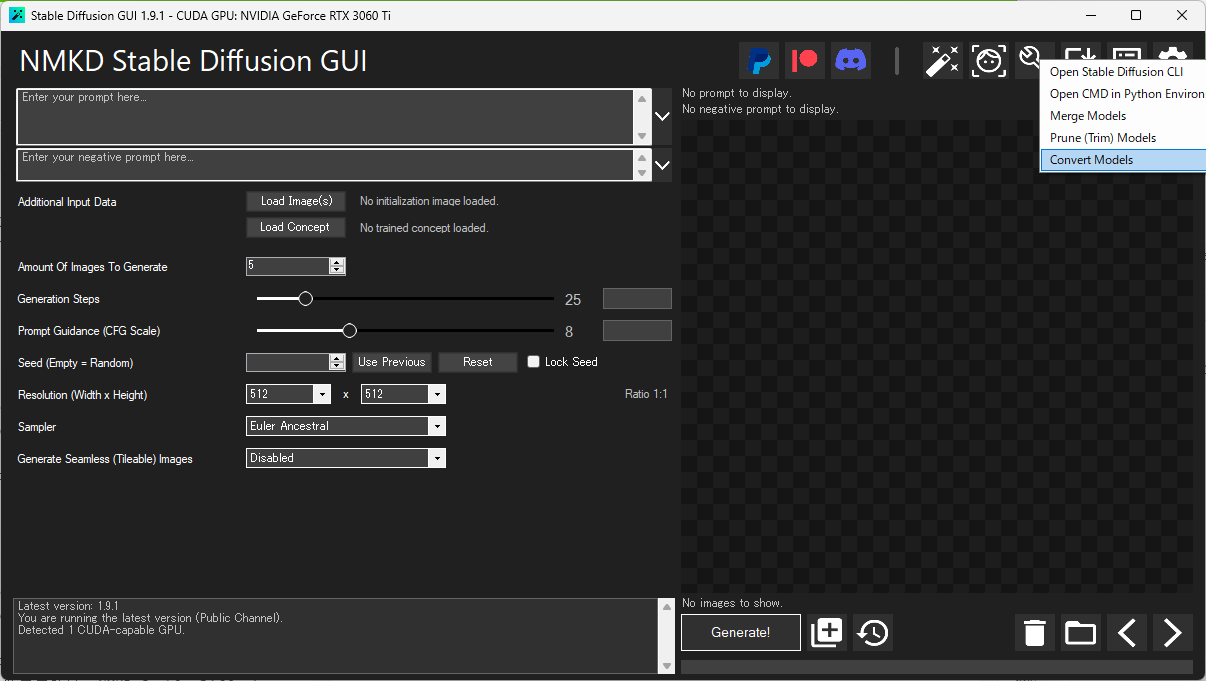Viewport: 1206px width, 681px height.
Task: Click the Generate! button
Action: click(x=741, y=632)
